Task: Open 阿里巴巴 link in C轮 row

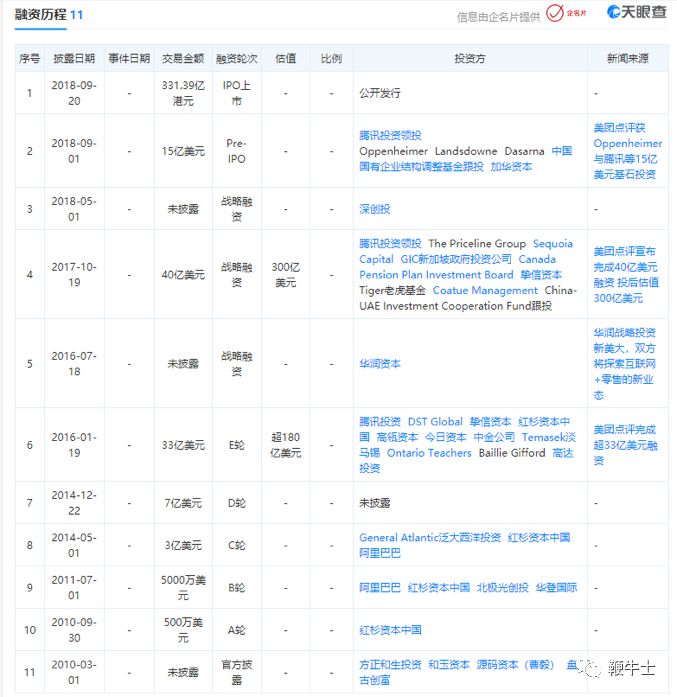Action: point(380,553)
